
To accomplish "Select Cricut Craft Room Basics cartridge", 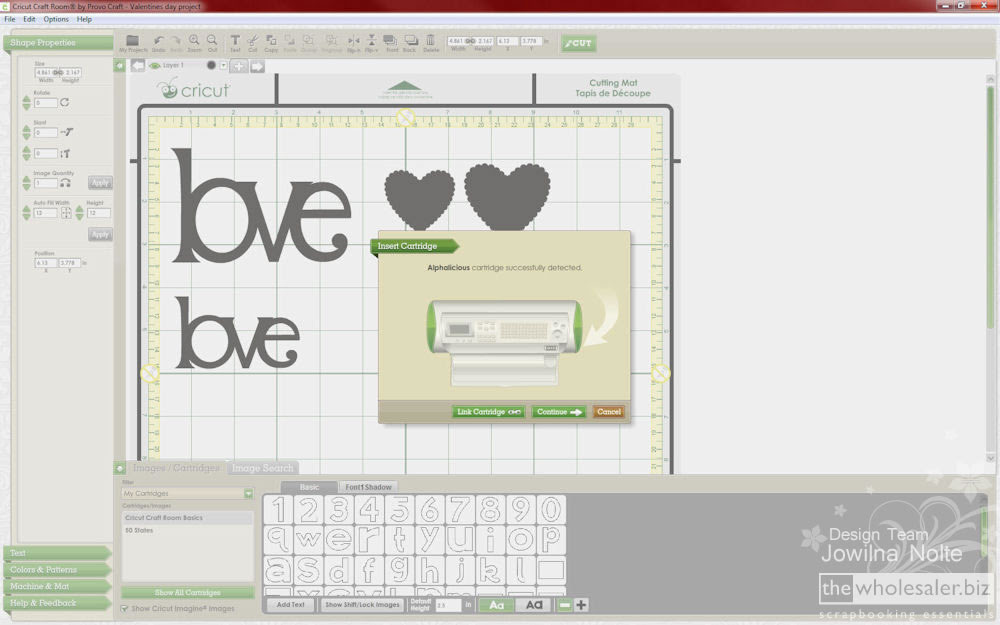I will click(x=188, y=518).
